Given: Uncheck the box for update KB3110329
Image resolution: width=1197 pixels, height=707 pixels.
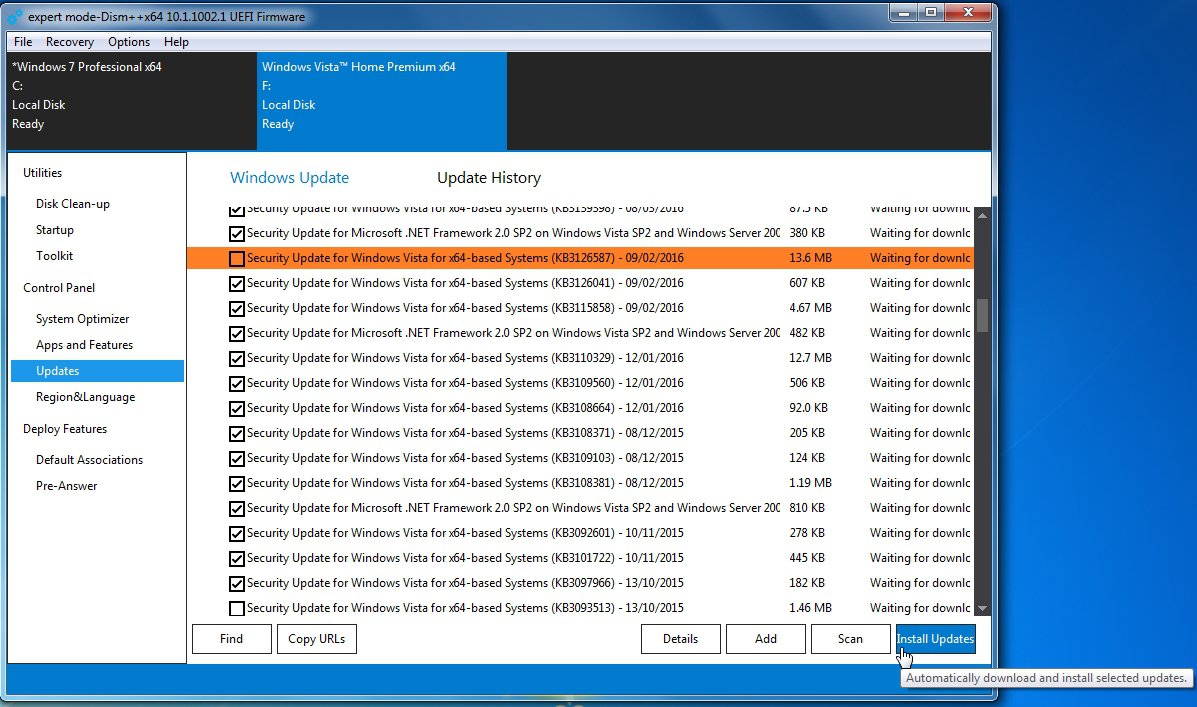Looking at the screenshot, I should click(237, 359).
